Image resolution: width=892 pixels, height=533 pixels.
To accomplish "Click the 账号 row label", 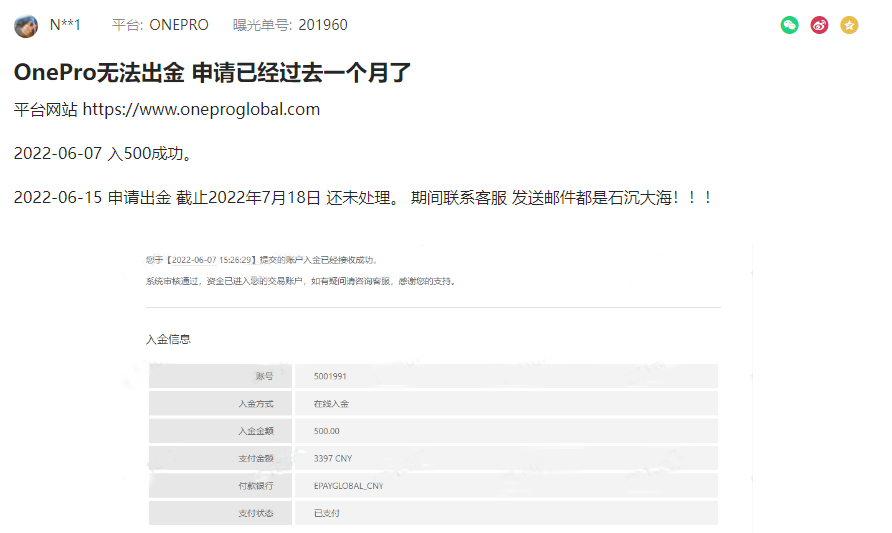I will [x=264, y=376].
